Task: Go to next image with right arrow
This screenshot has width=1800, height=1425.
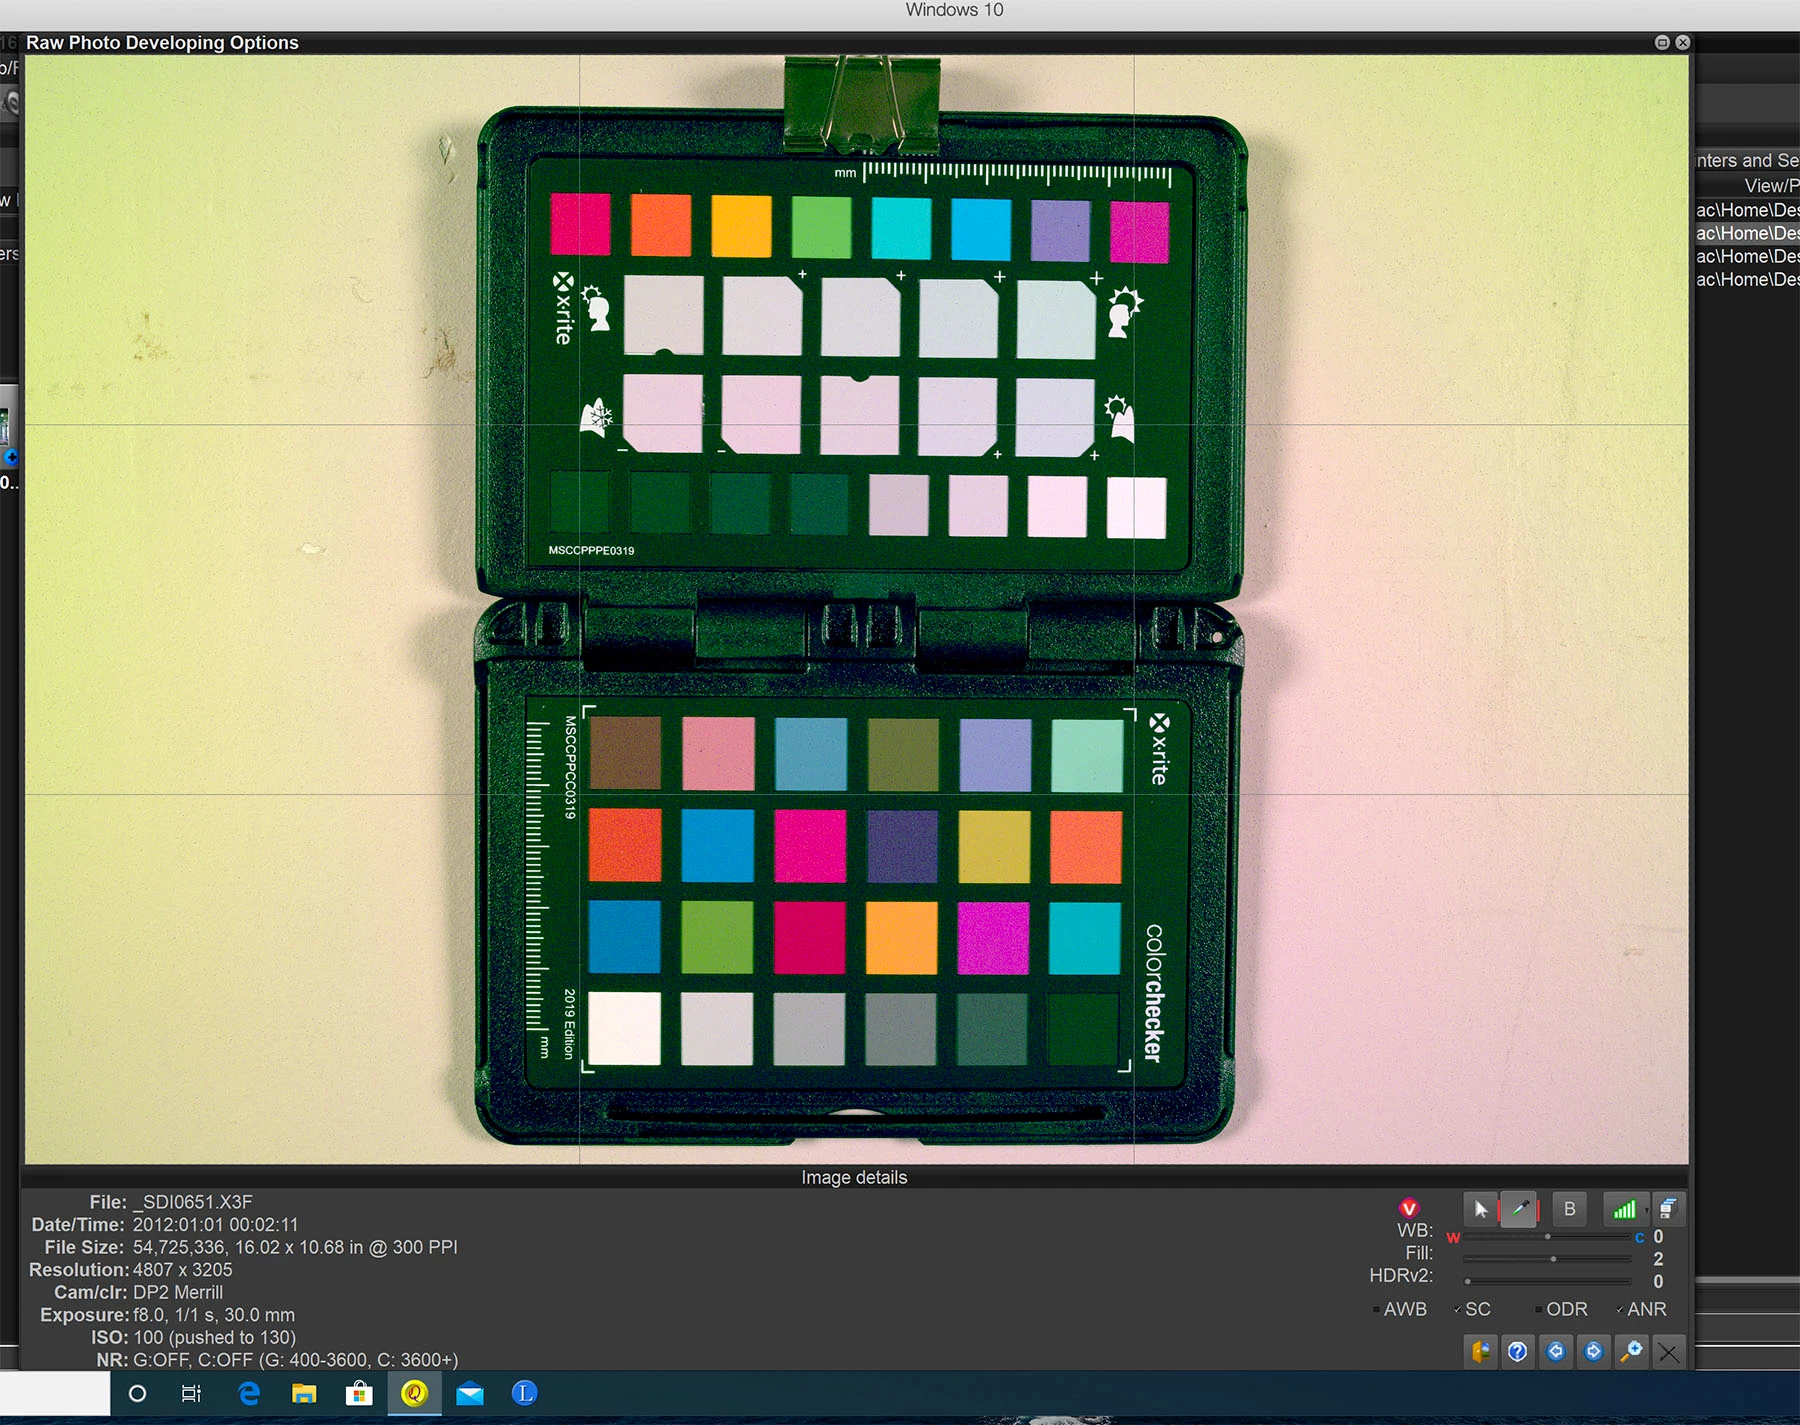Action: pos(1594,1352)
